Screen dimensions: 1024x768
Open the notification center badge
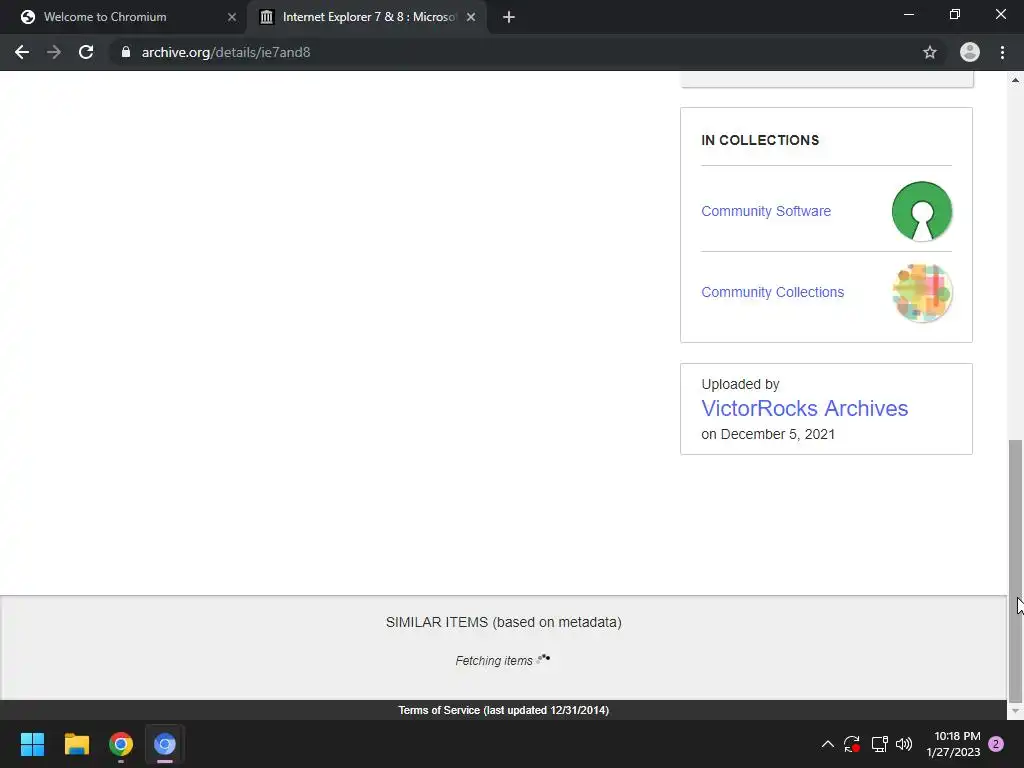tap(996, 744)
